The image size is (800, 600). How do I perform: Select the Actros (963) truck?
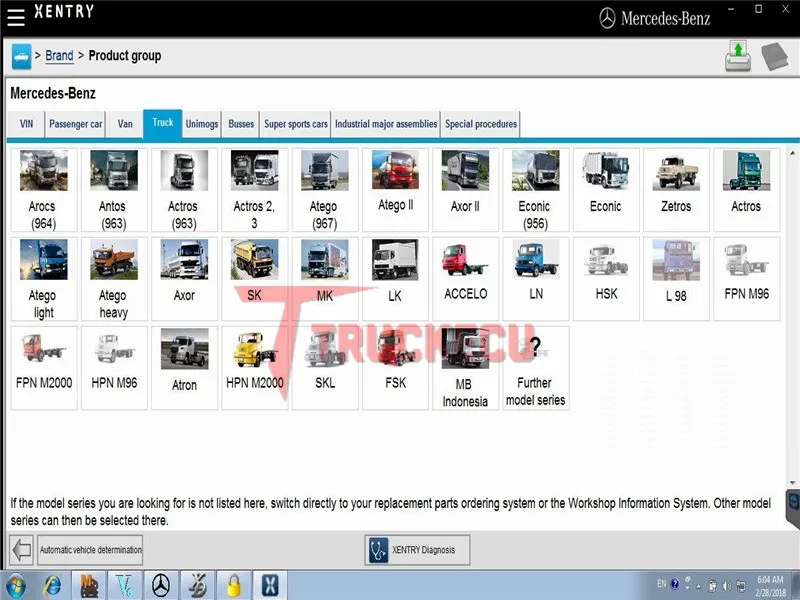(x=184, y=190)
